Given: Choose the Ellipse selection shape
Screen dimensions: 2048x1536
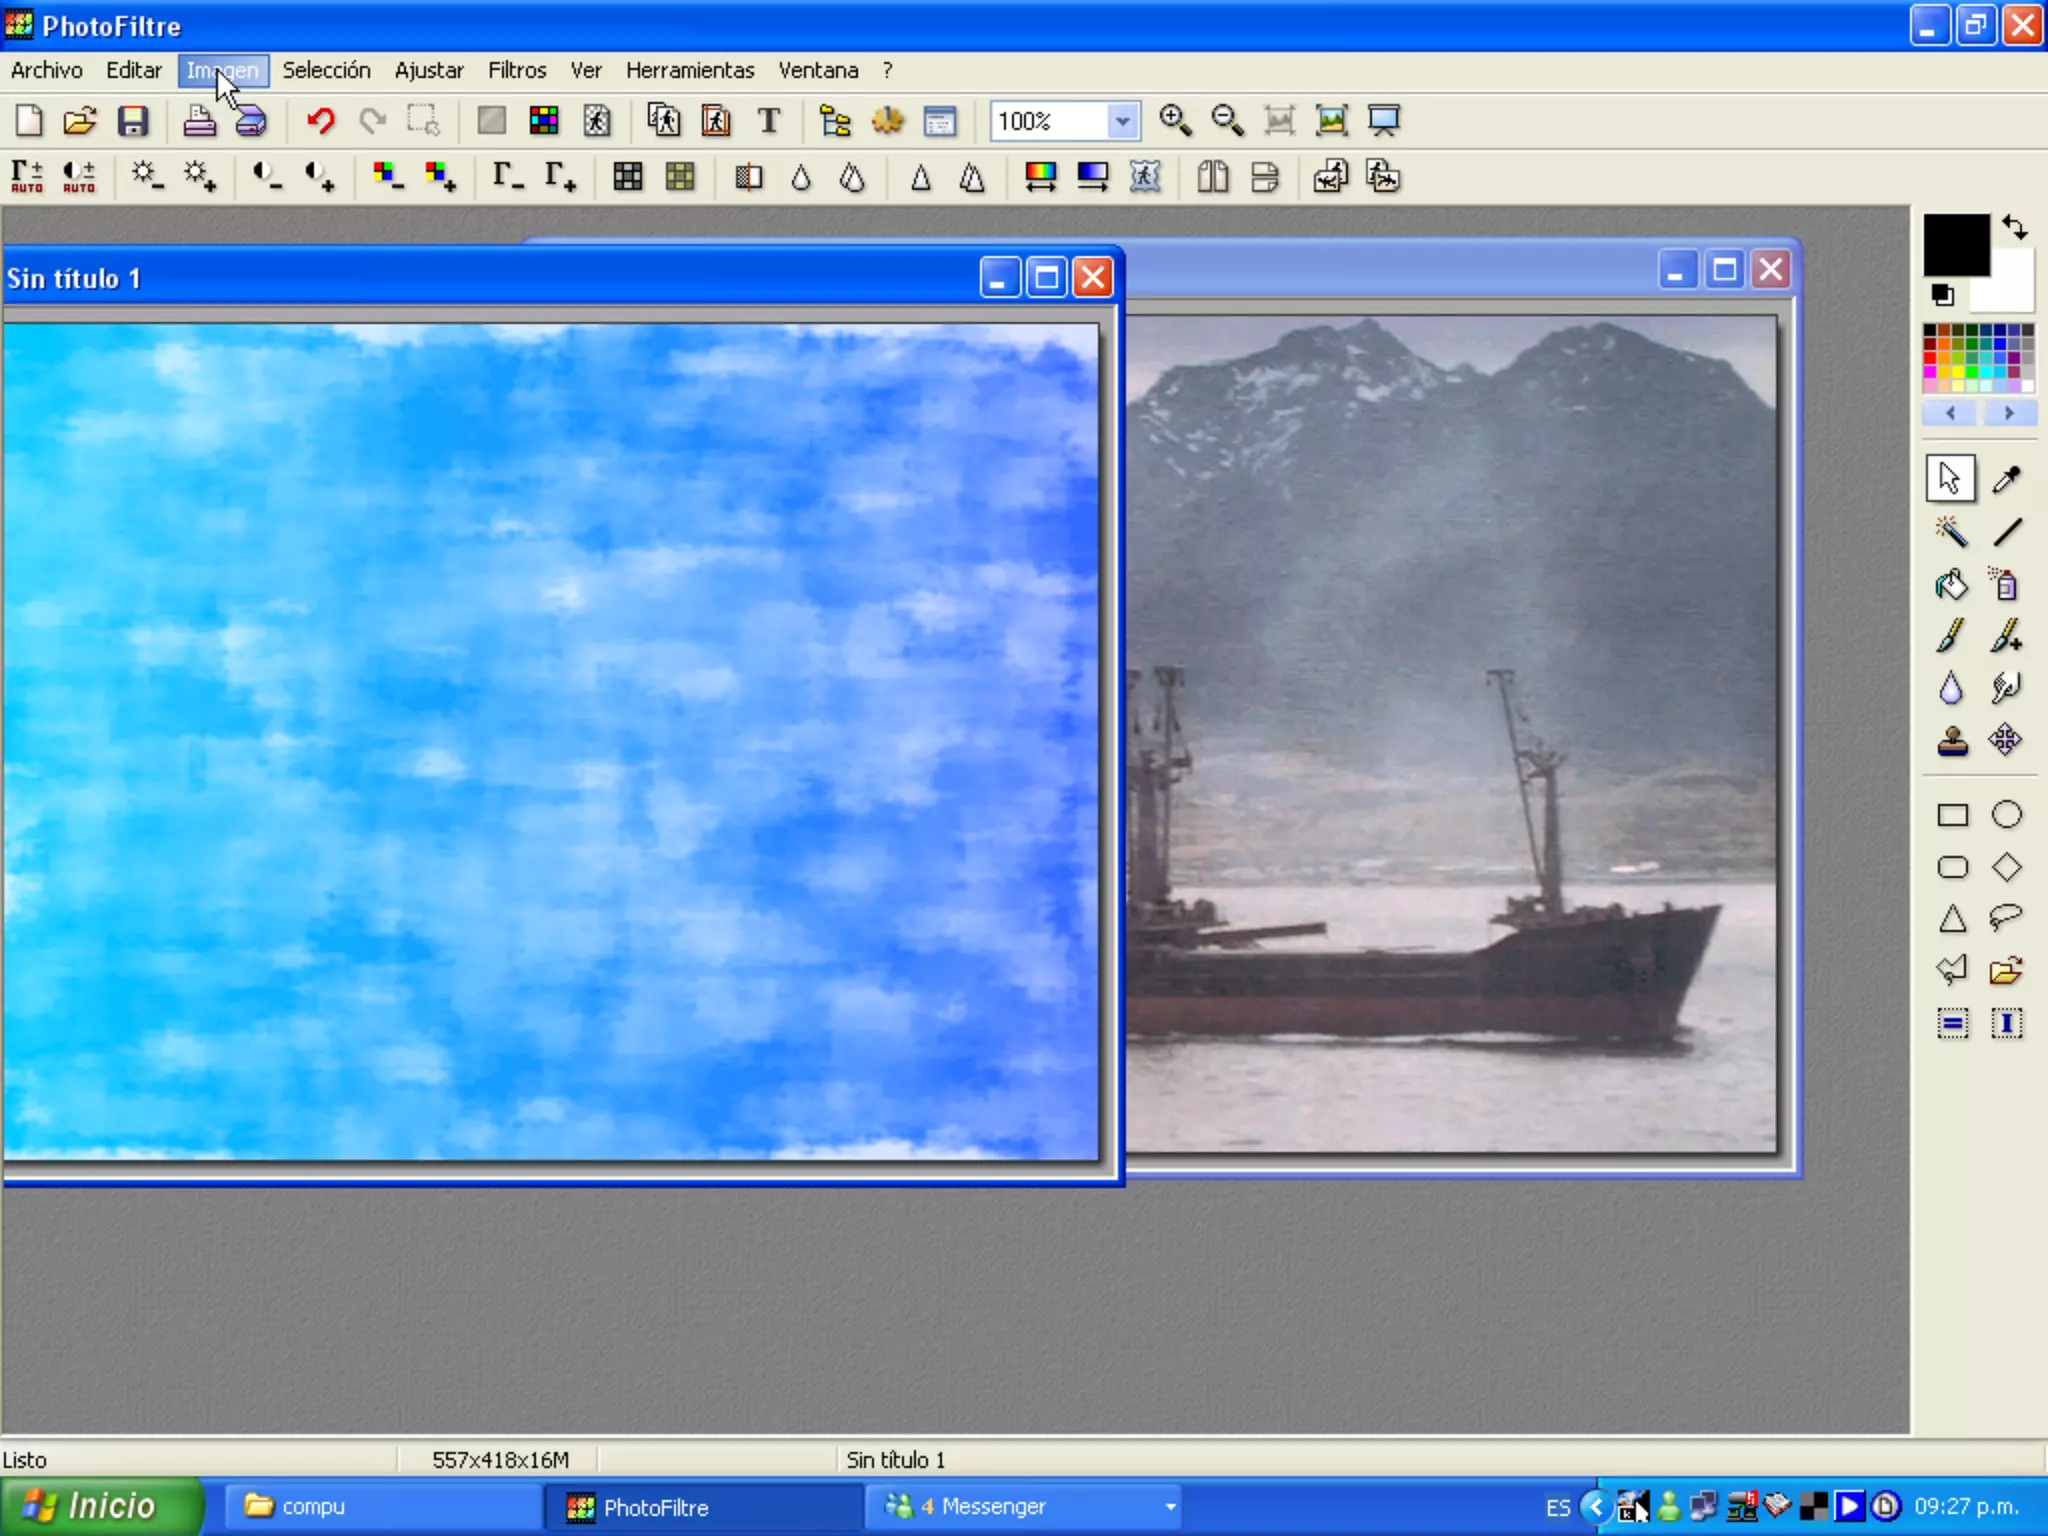Looking at the screenshot, I should tap(2006, 815).
